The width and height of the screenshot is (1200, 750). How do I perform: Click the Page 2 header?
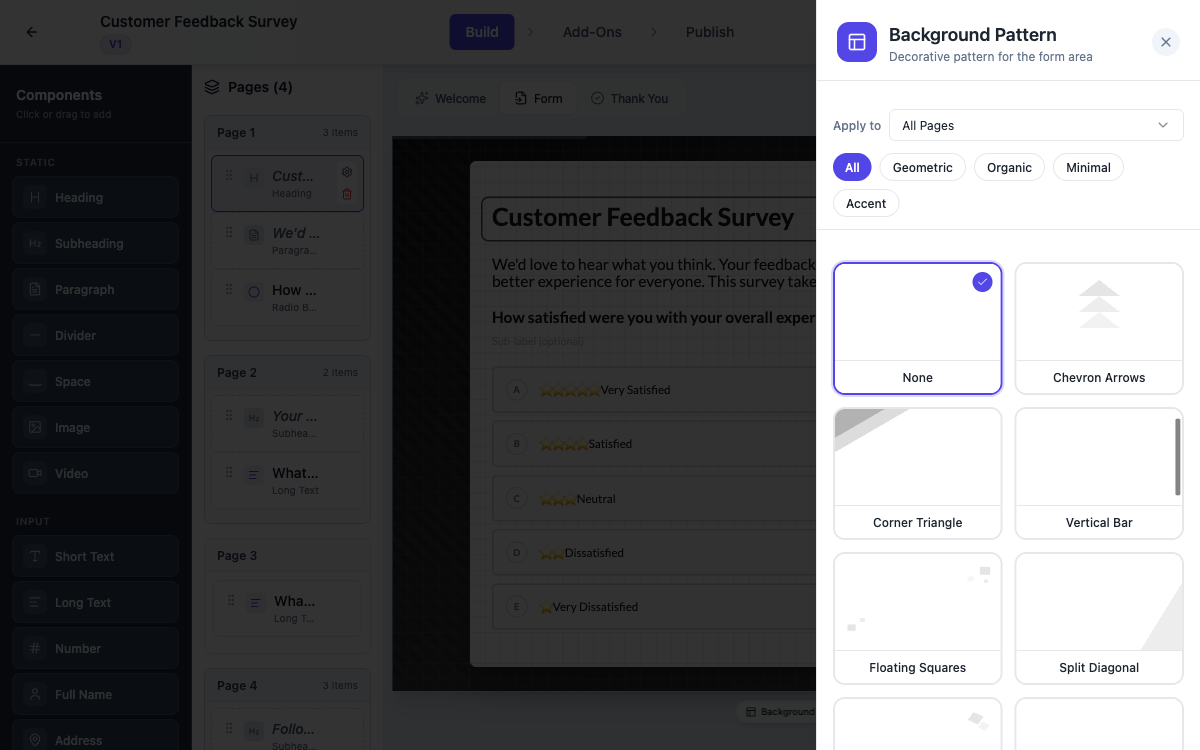click(x=287, y=372)
